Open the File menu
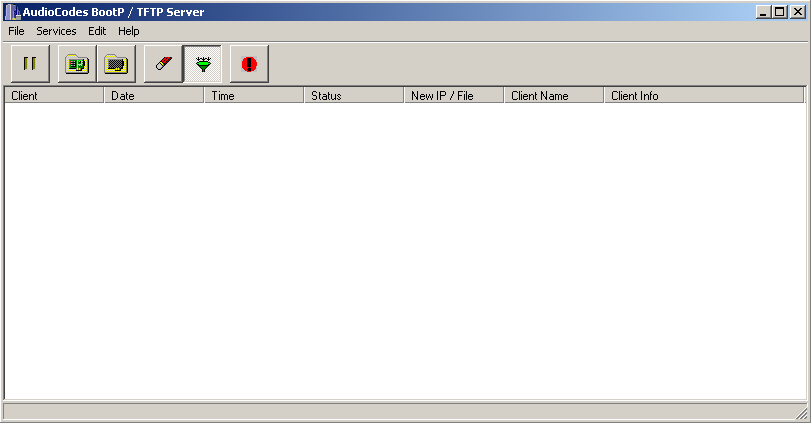Screen dimensions: 811x423 17,31
